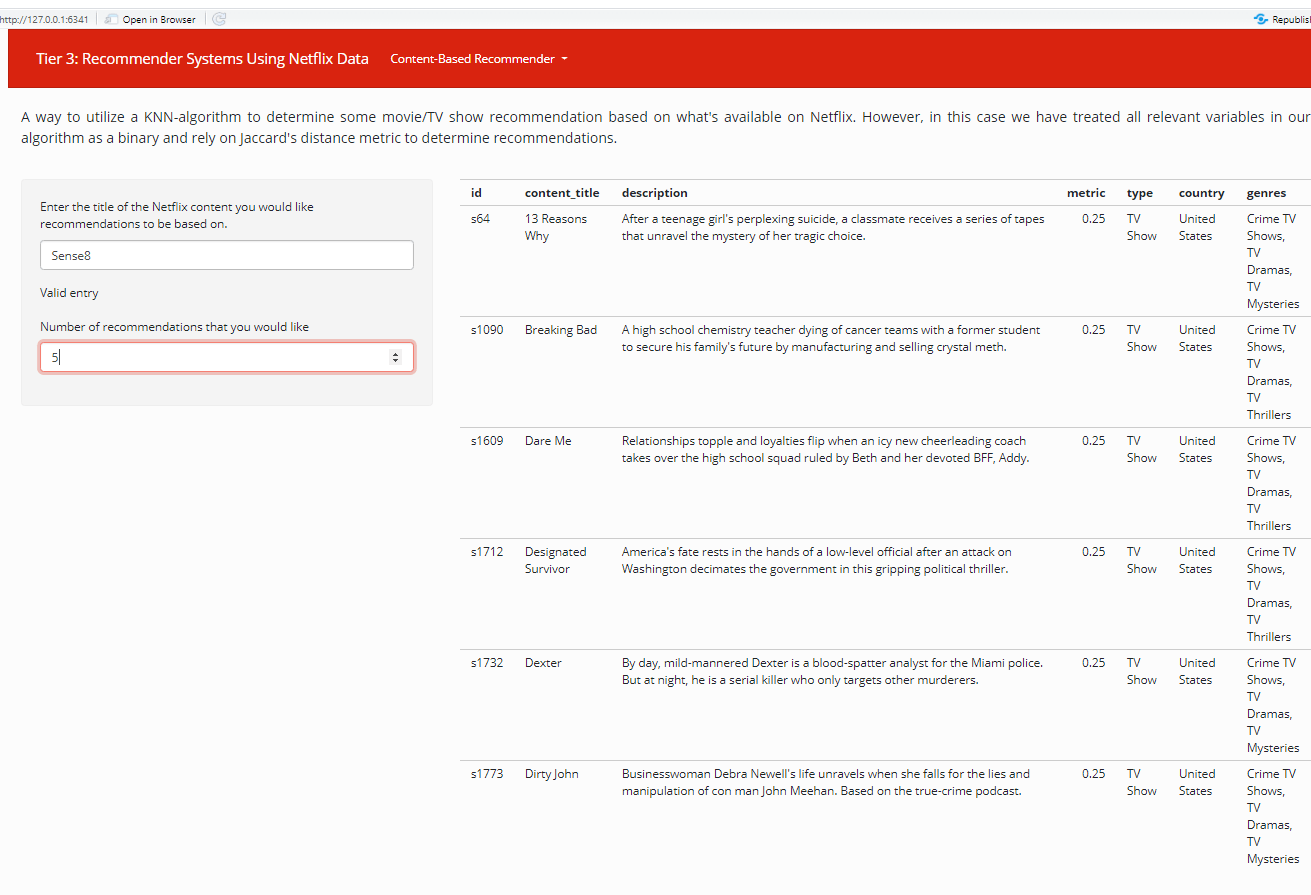Click the Netflix content title input field
The height and width of the screenshot is (895, 1311).
click(227, 255)
